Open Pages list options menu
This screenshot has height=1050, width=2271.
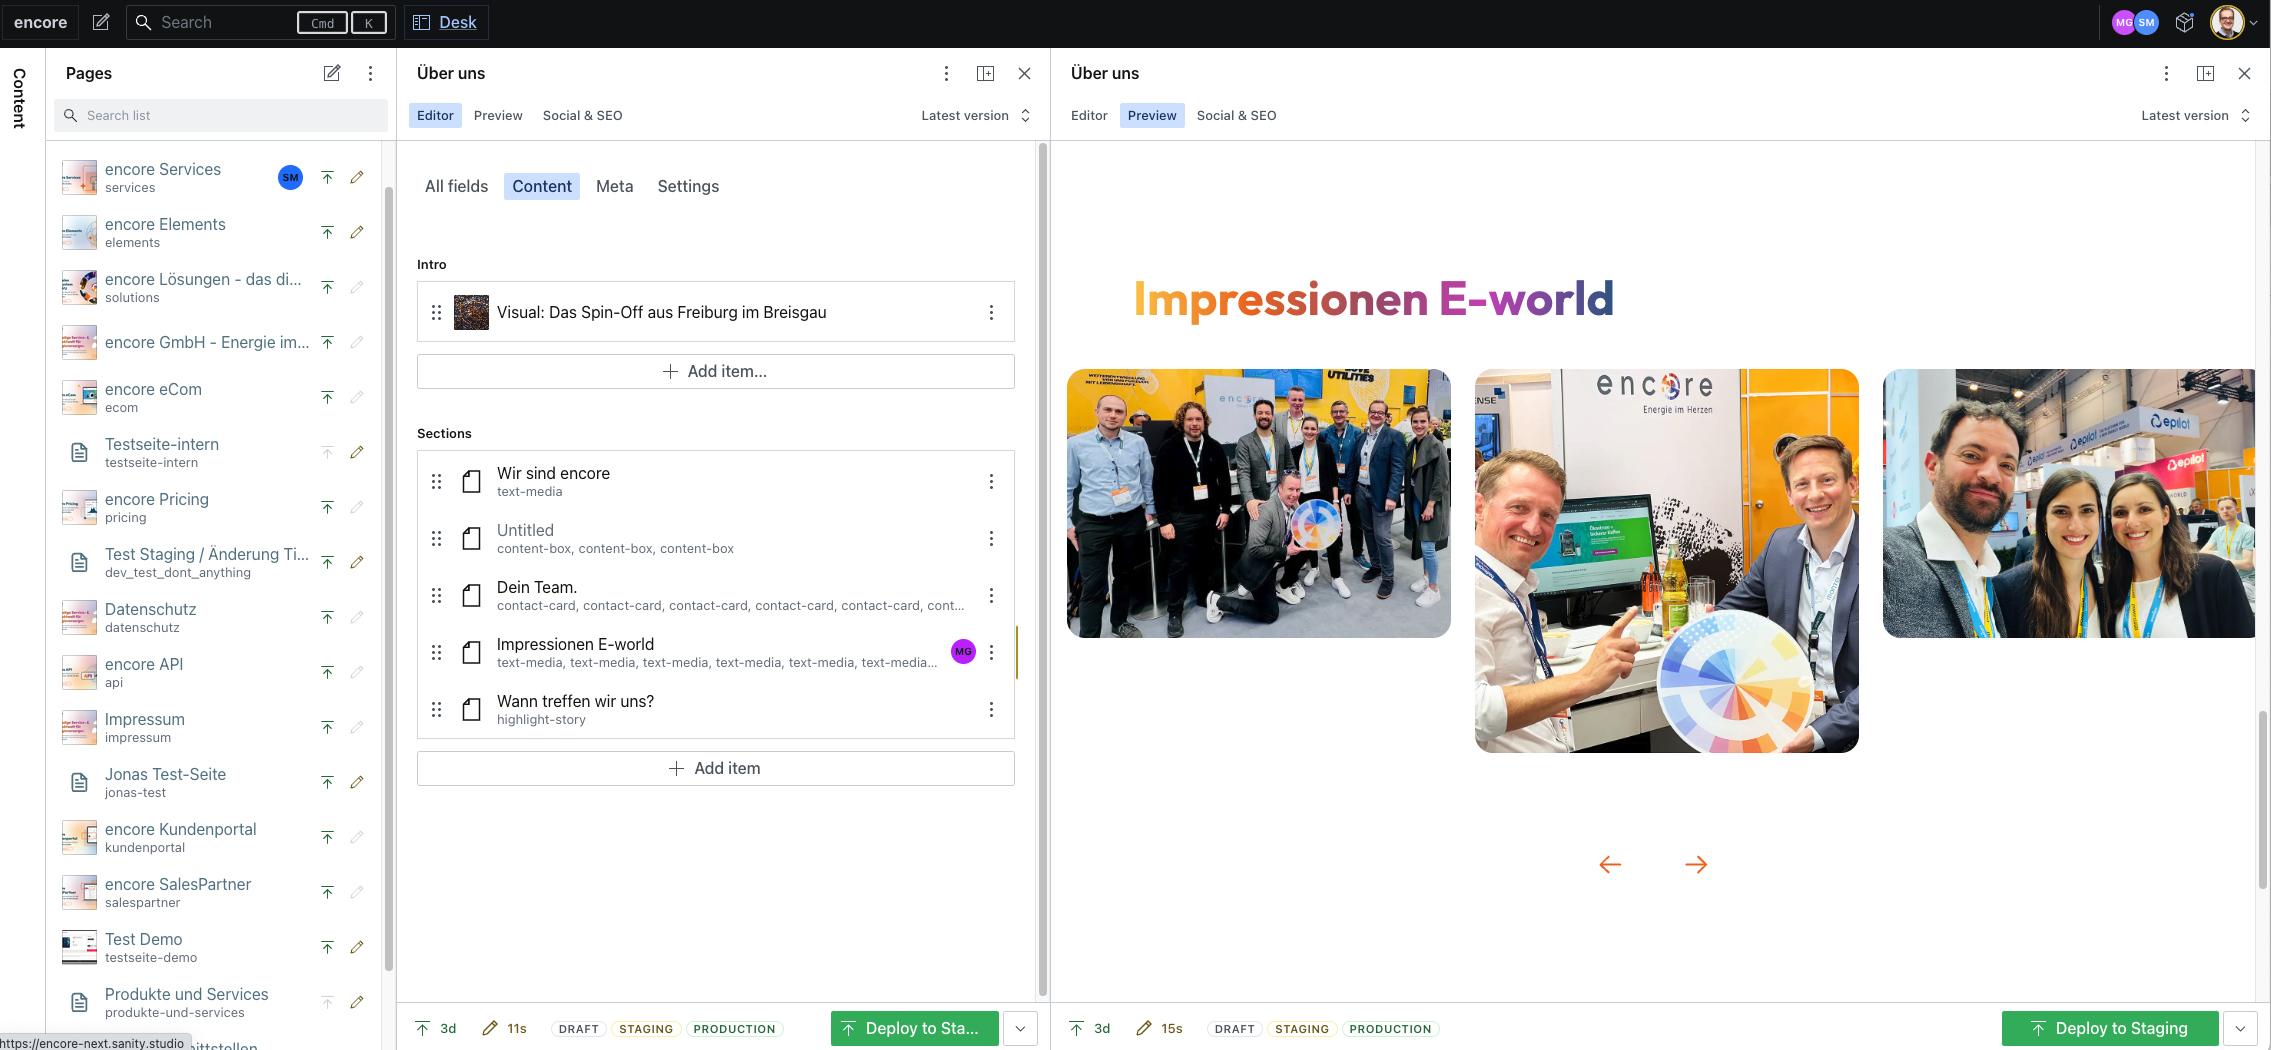[x=370, y=73]
